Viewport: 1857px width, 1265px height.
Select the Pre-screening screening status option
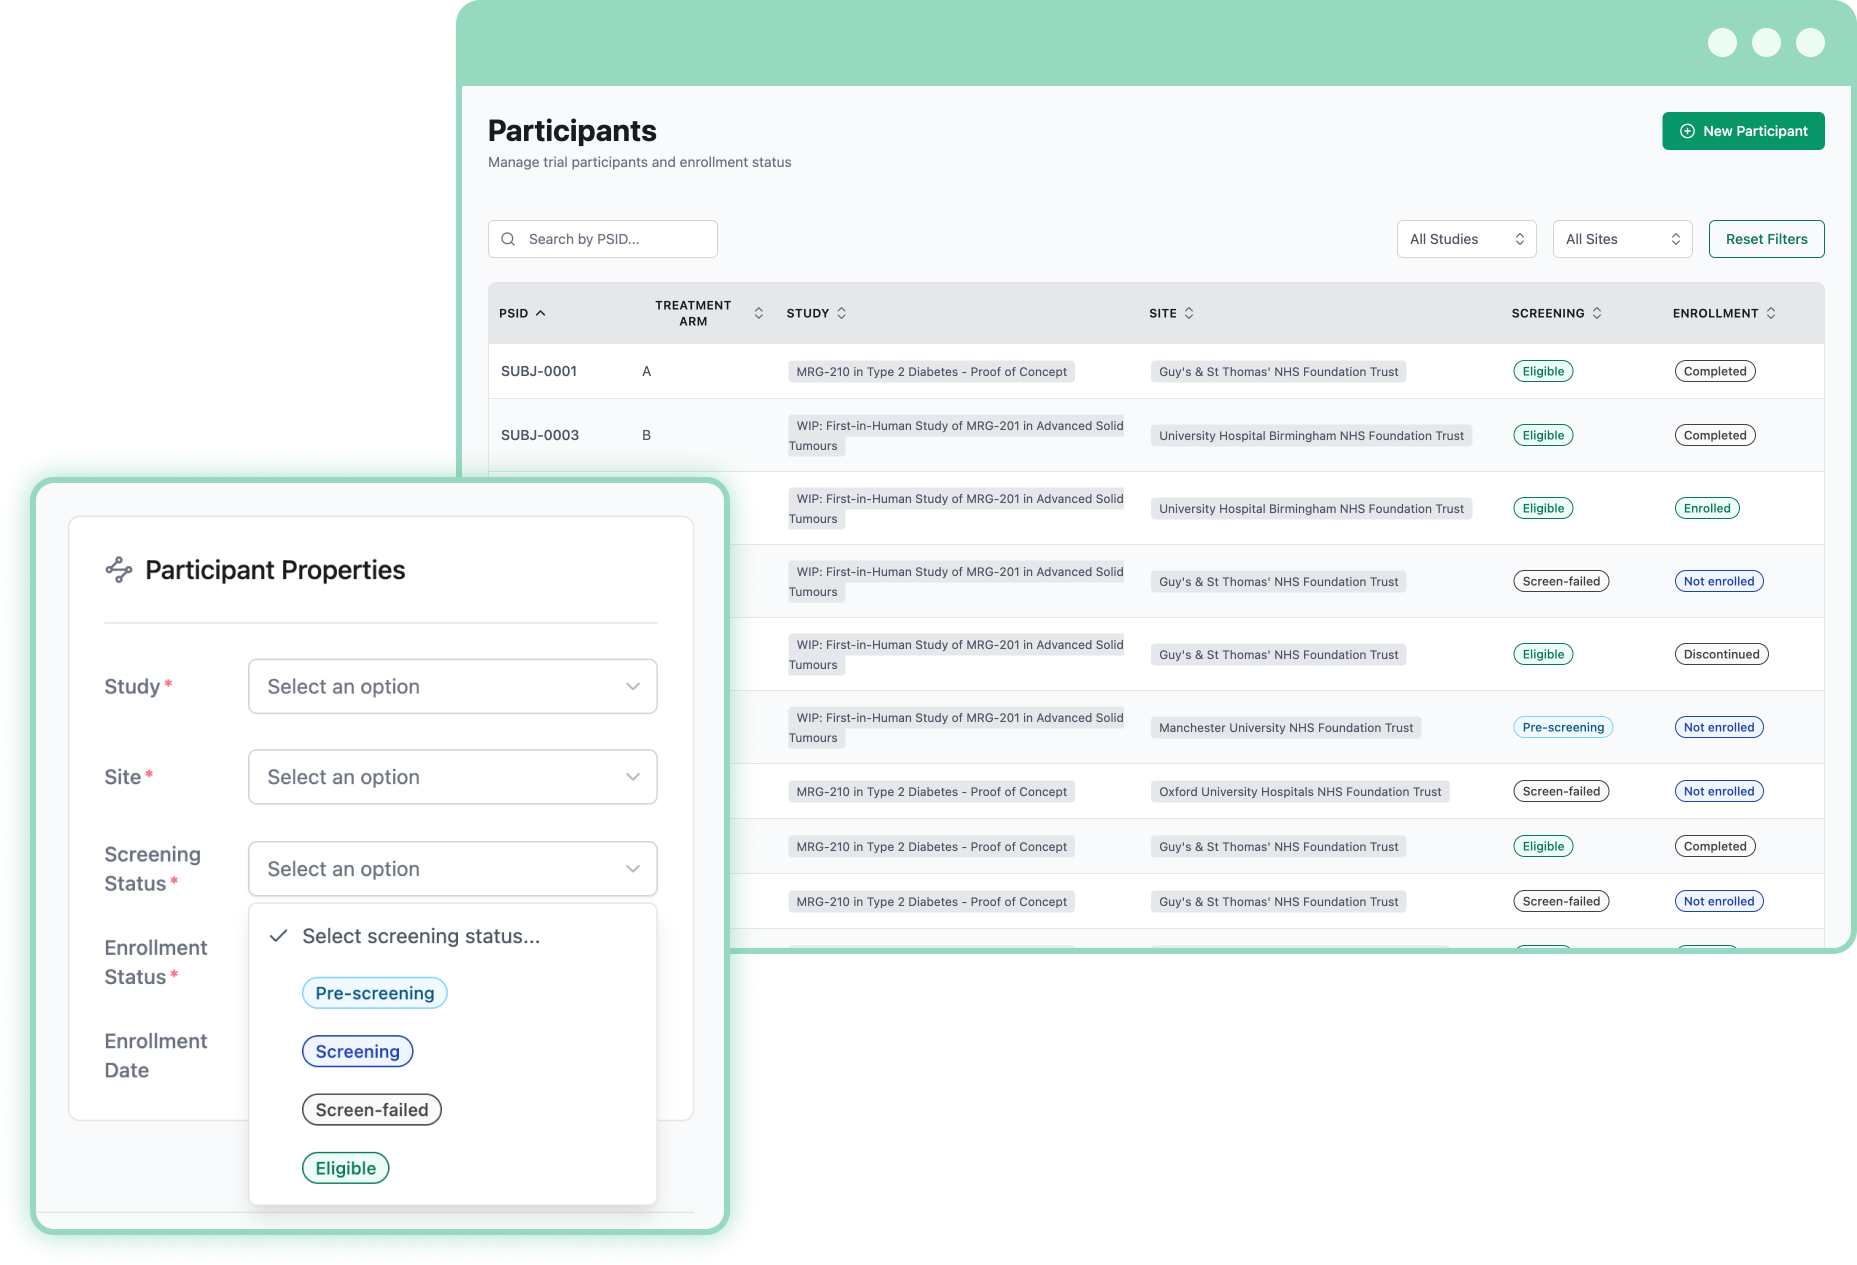pos(374,992)
